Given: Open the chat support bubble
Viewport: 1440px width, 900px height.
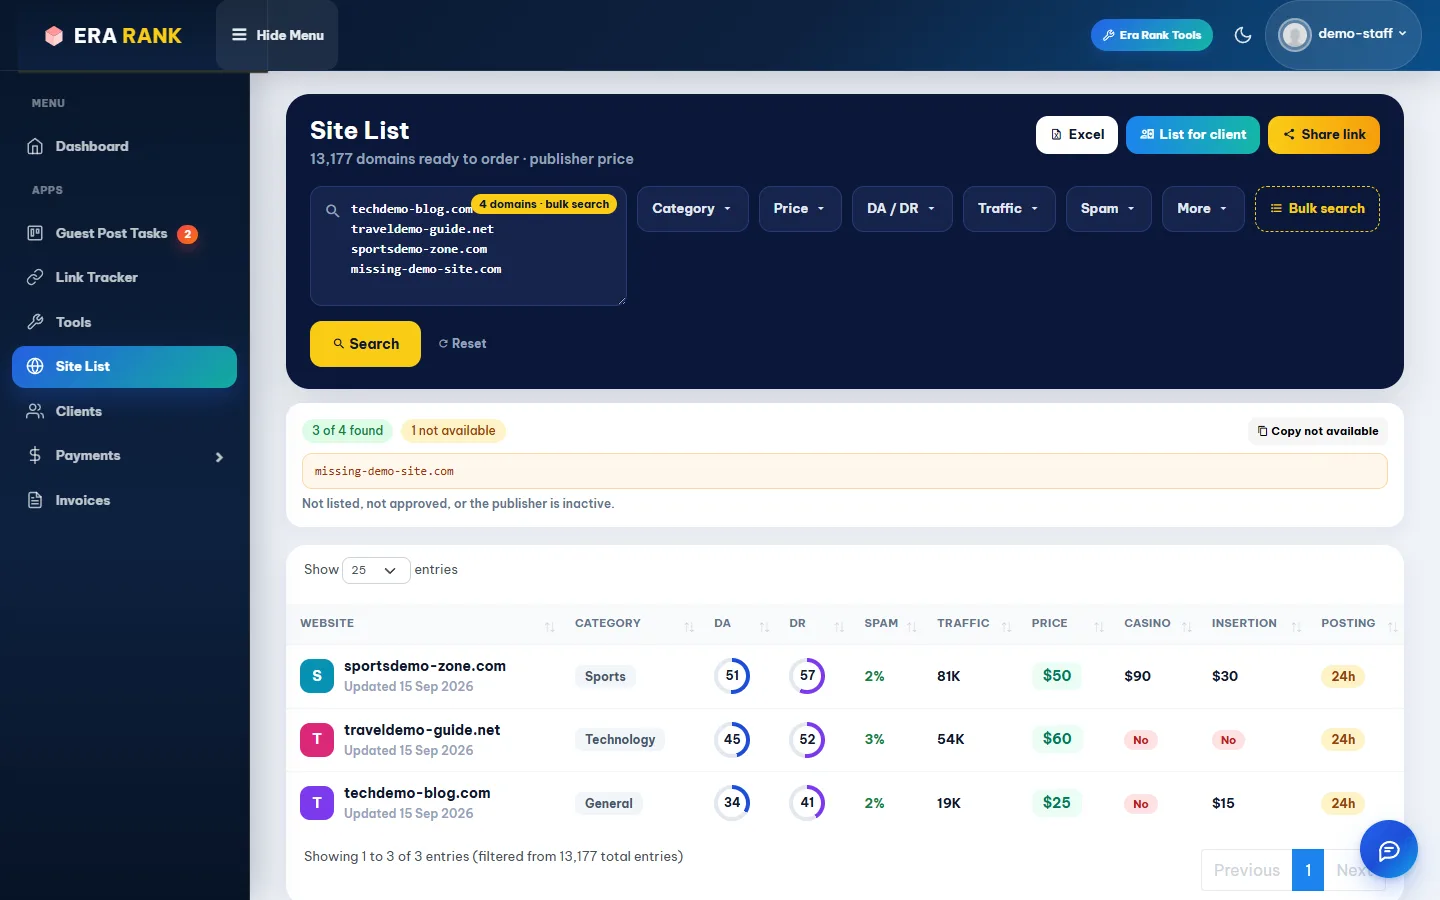Looking at the screenshot, I should (x=1389, y=850).
